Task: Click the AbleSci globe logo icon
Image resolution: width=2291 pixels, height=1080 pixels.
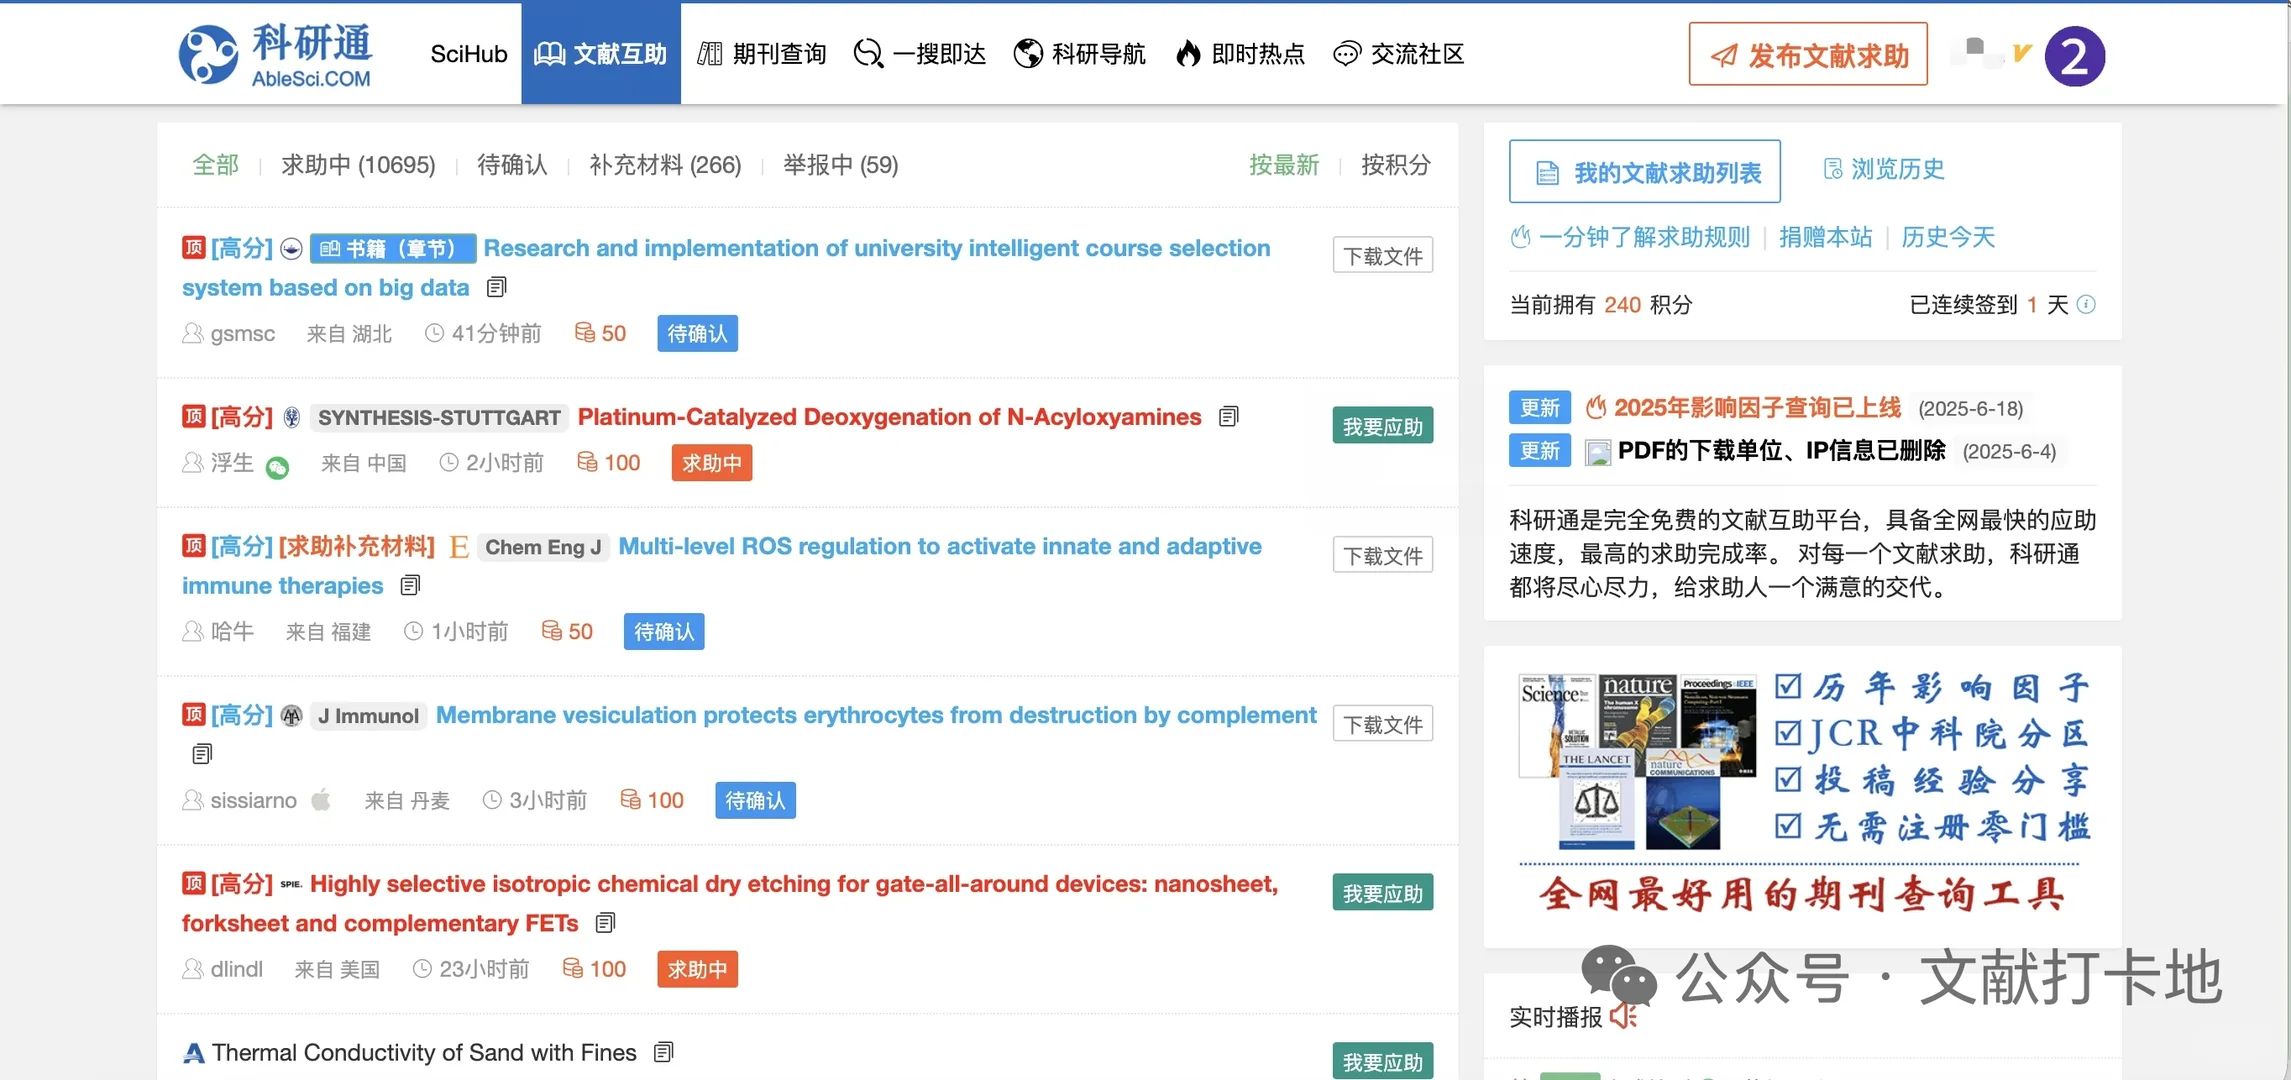Action: 209,54
